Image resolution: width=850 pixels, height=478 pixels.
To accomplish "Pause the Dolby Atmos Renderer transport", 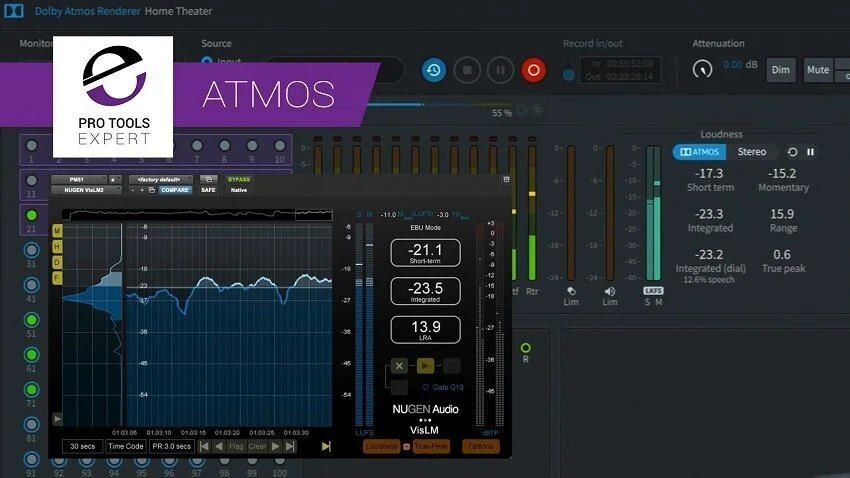I will (x=500, y=70).
